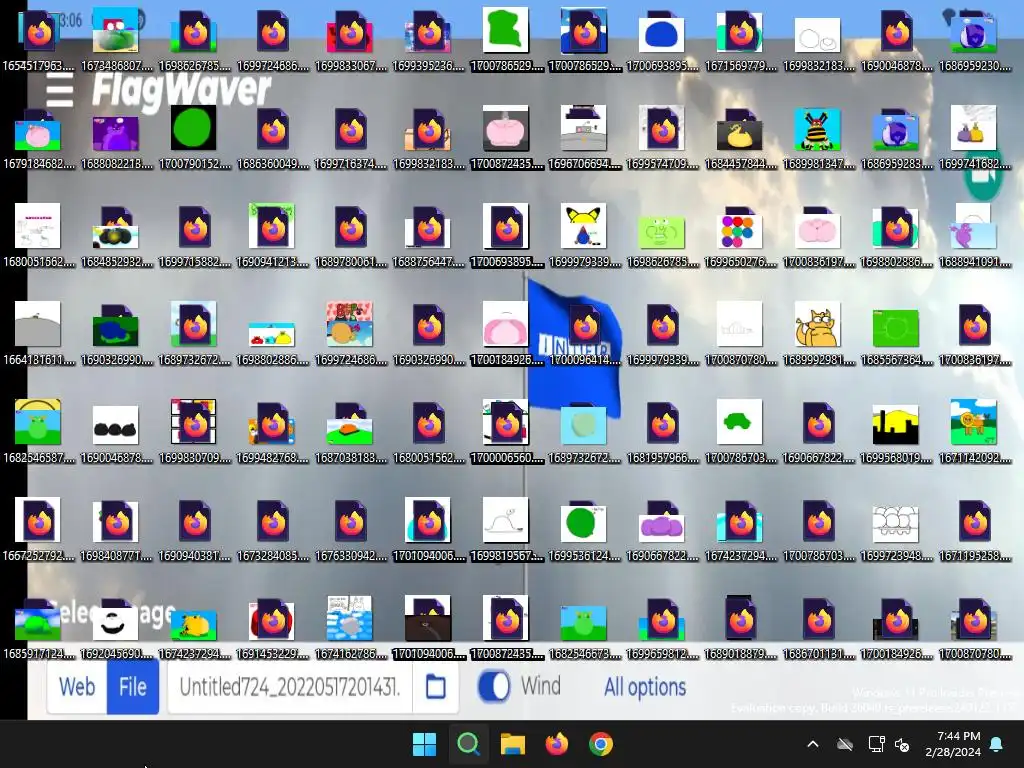Select orange cat file 1689992981
The width and height of the screenshot is (1024, 768).
pyautogui.click(x=818, y=333)
